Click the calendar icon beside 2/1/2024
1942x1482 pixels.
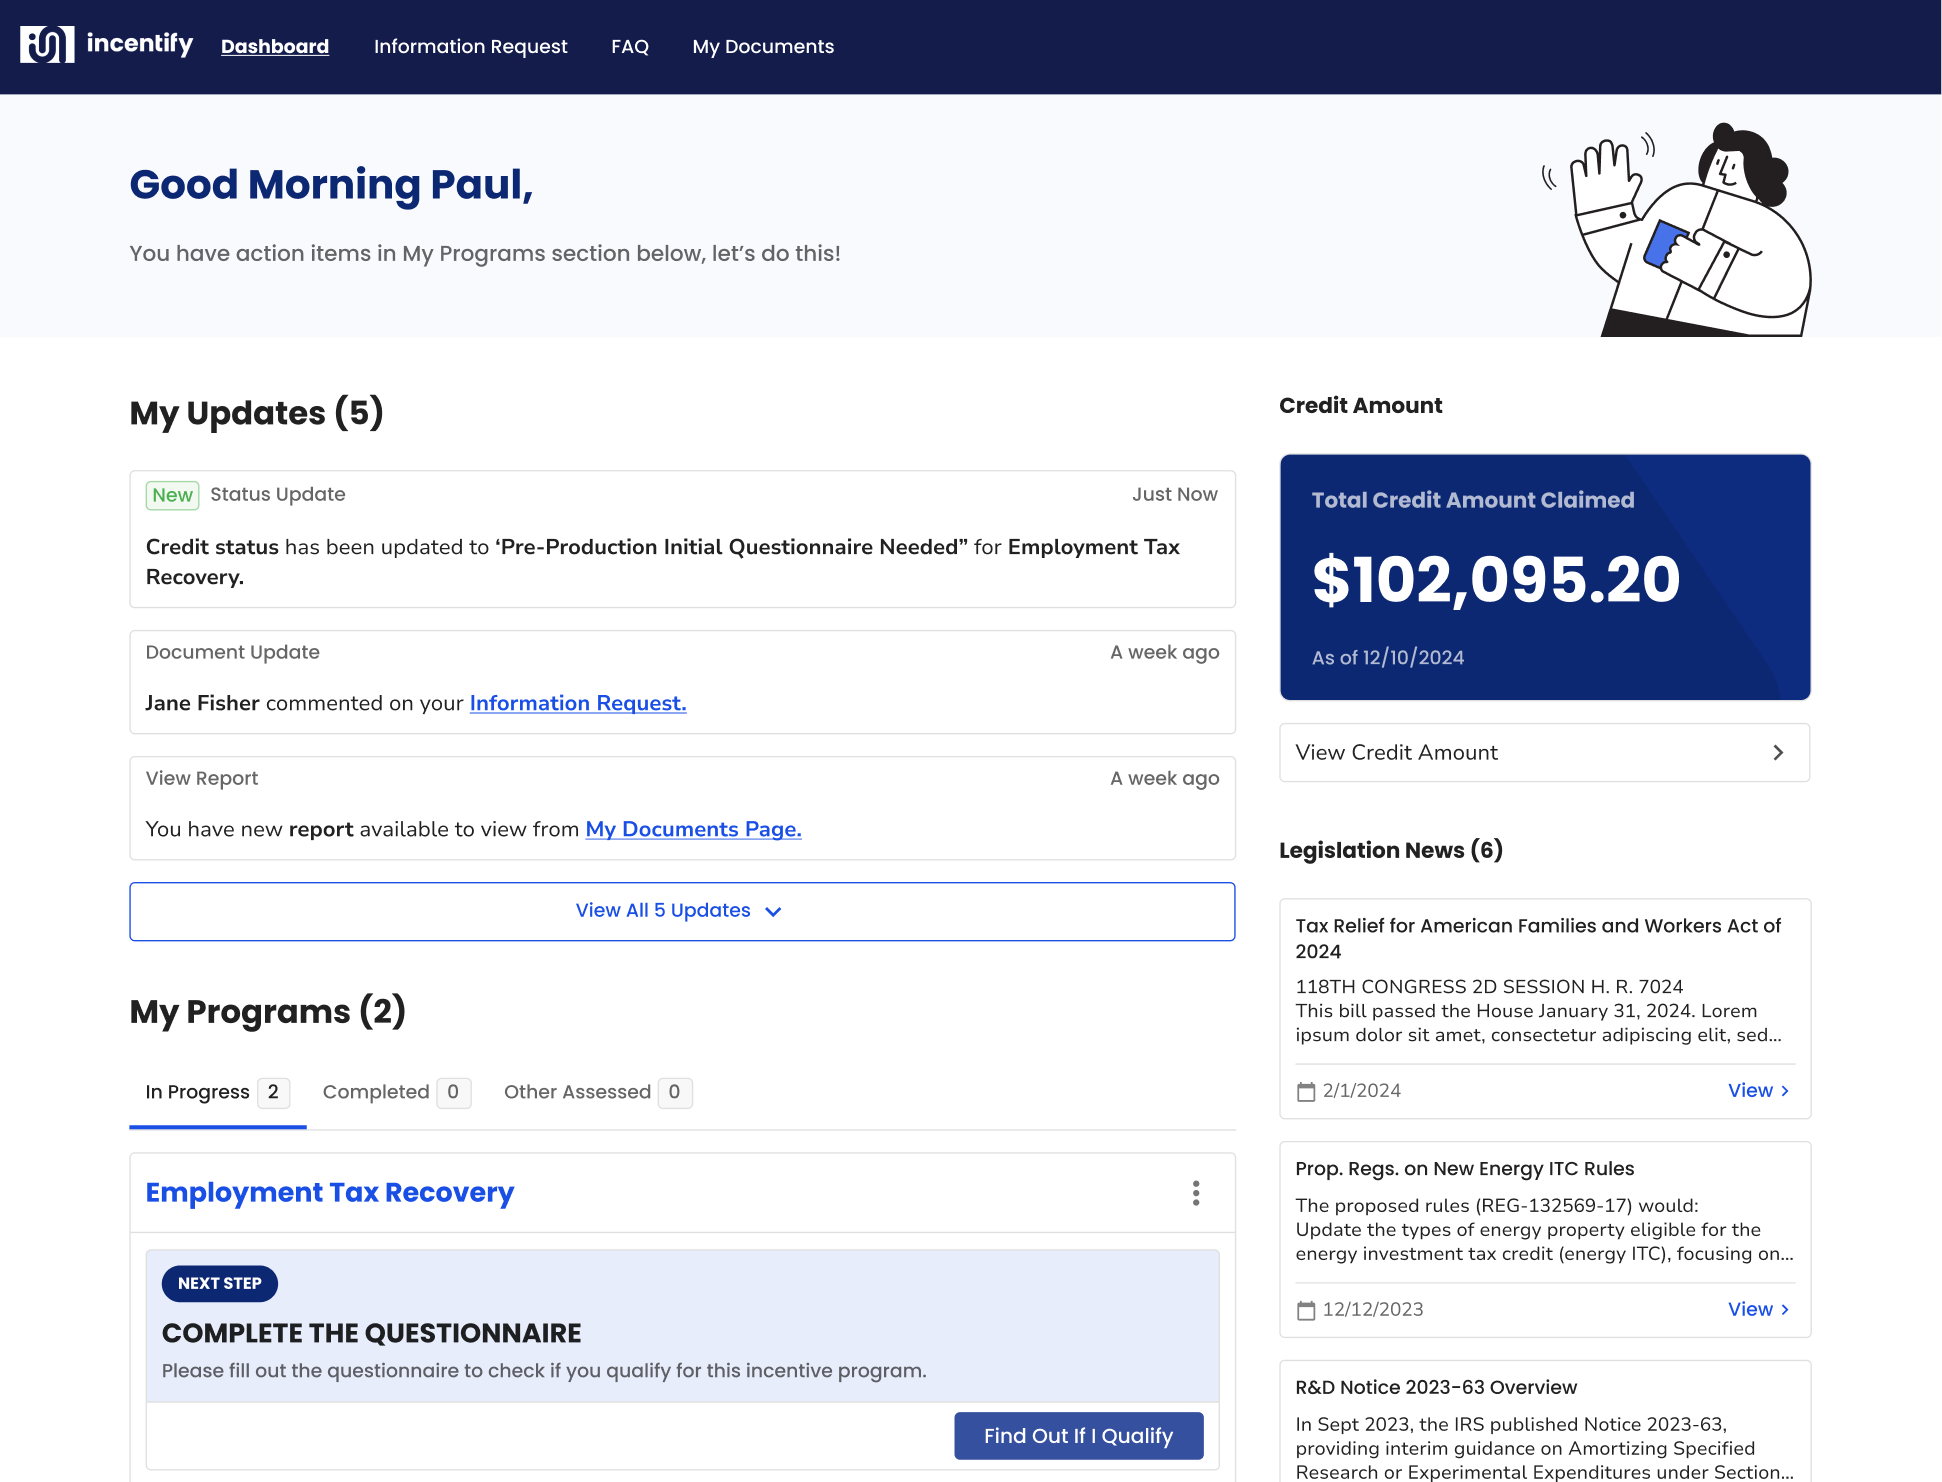click(x=1305, y=1091)
